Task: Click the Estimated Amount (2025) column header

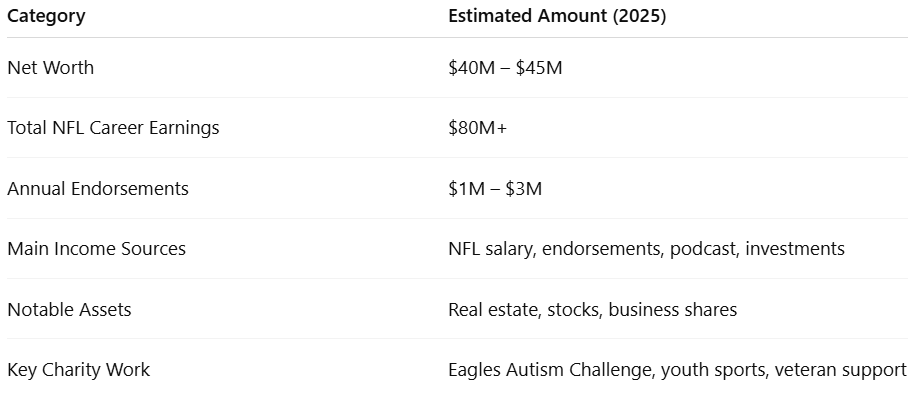Action: [557, 16]
